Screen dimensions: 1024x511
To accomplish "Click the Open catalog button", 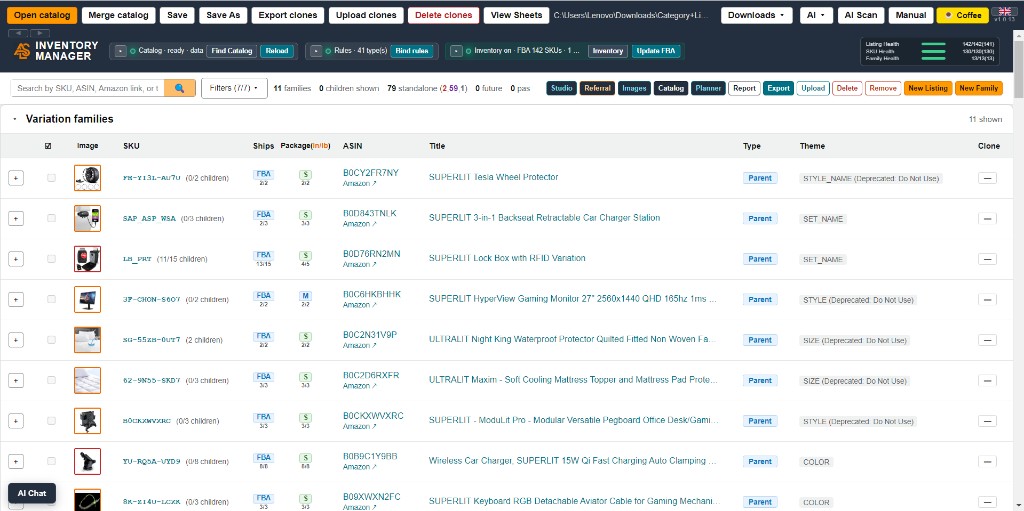I will pos(42,15).
